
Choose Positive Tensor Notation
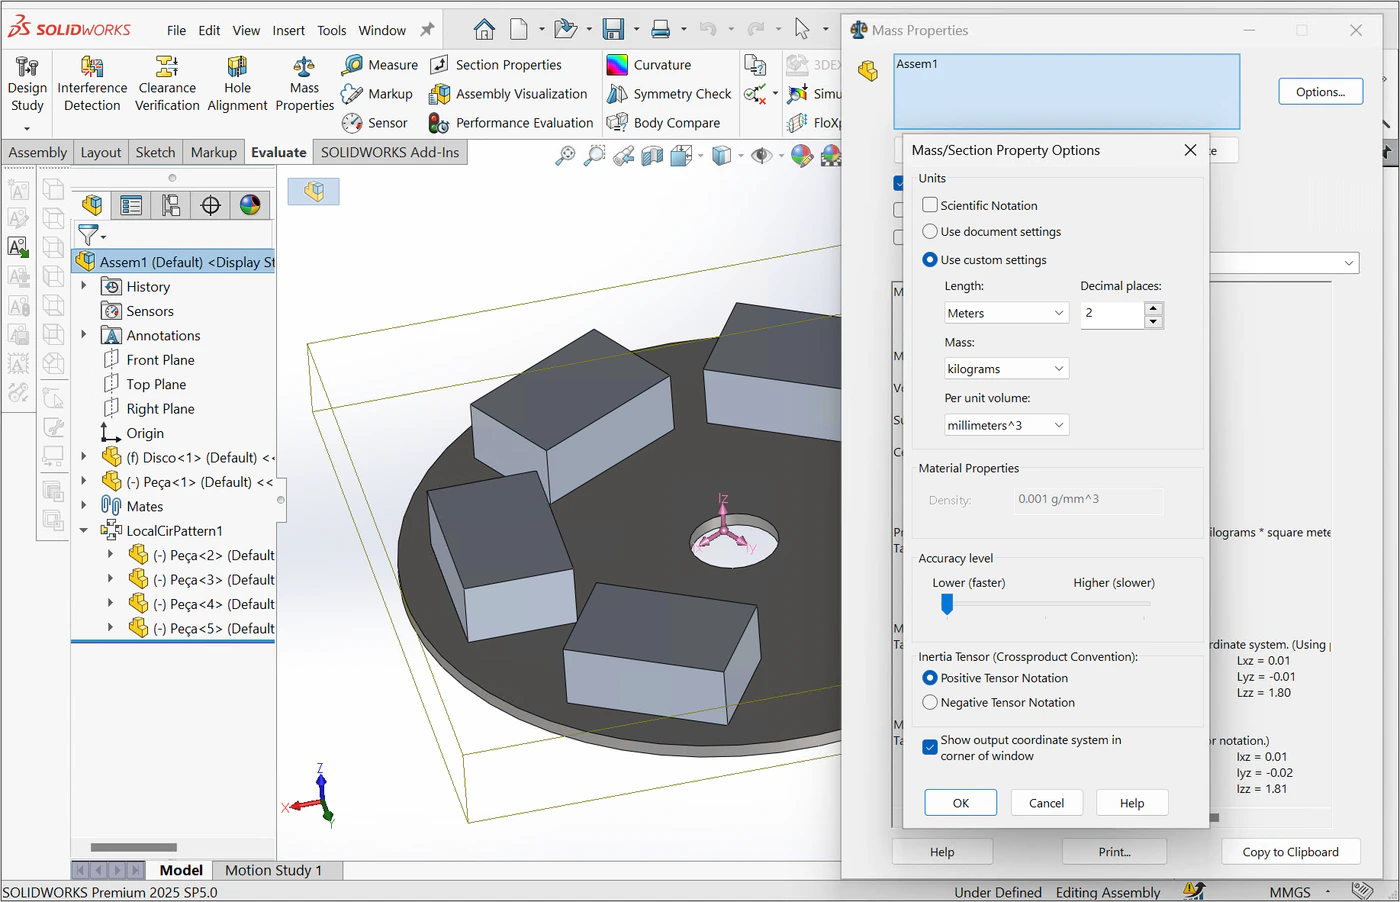coord(930,677)
